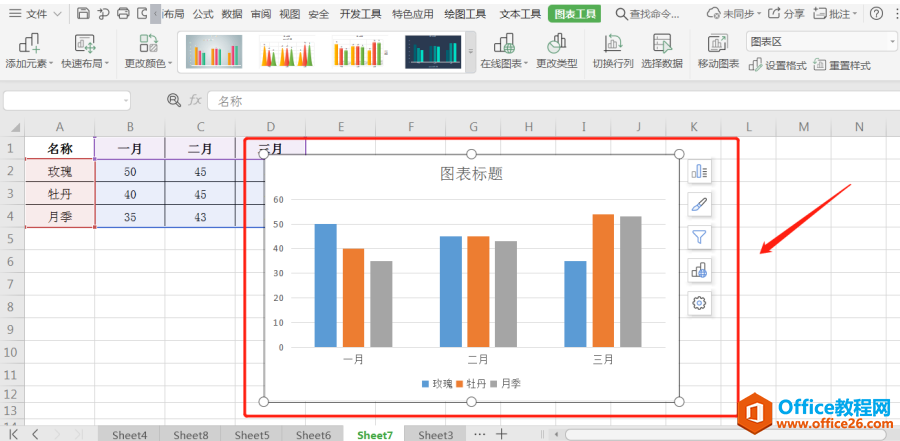Switch to Drawing Tools (绘图工具) tab
The width and height of the screenshot is (900, 441).
click(465, 14)
